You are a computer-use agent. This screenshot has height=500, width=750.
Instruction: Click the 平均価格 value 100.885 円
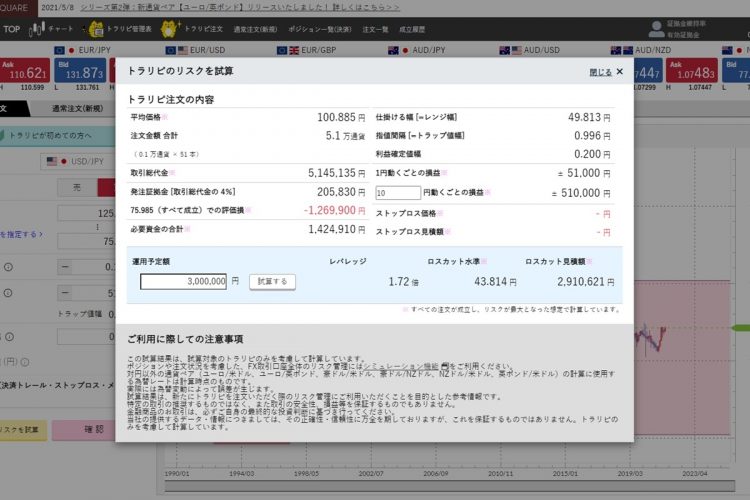click(341, 117)
